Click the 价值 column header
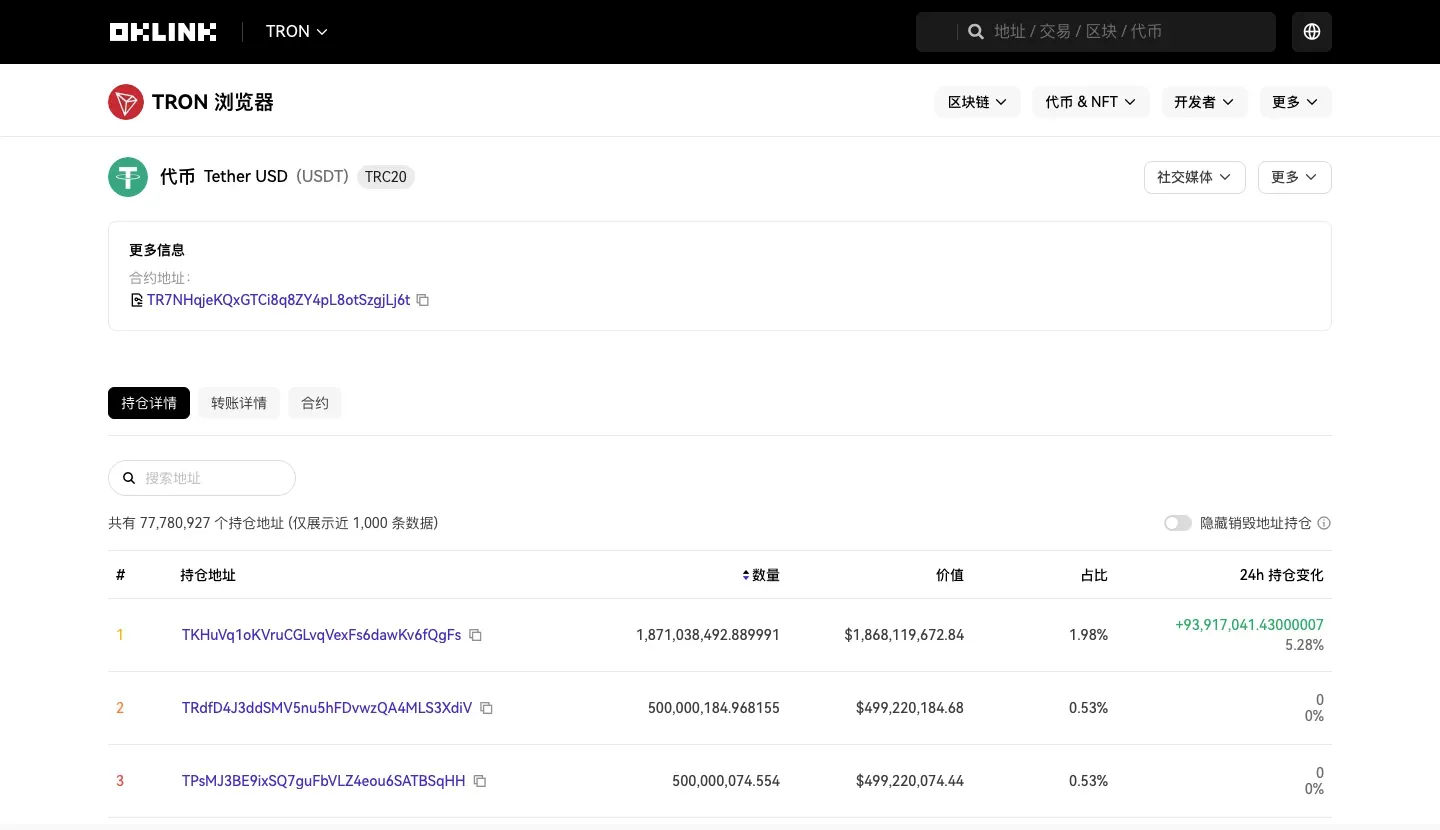1440x830 pixels. point(950,575)
